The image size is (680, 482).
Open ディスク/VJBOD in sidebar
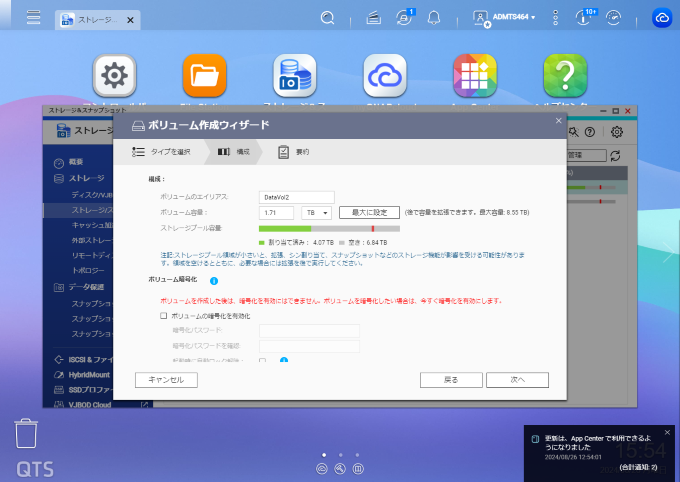[x=92, y=195]
